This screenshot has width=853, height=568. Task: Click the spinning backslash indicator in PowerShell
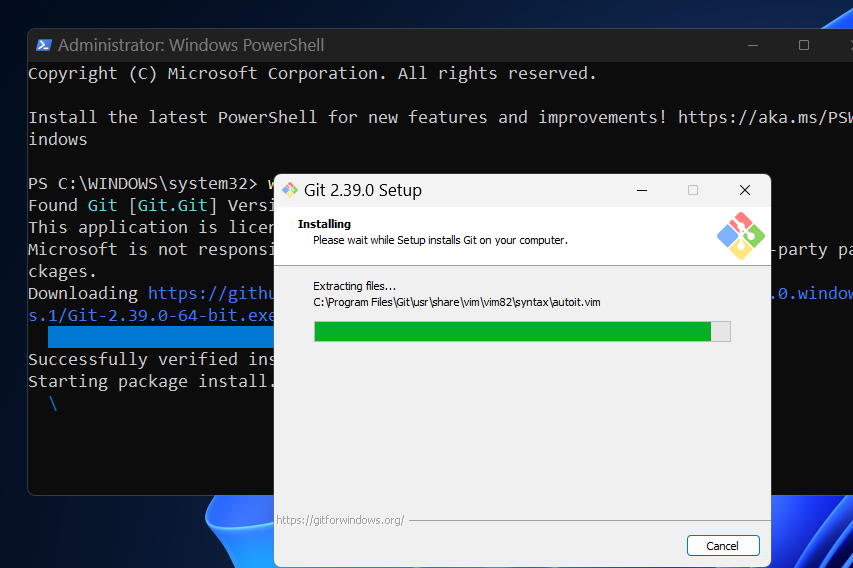[53, 403]
